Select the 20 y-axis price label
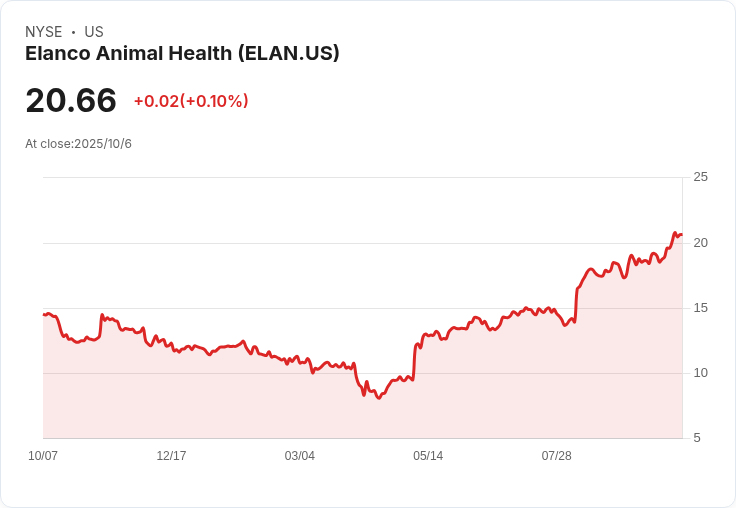736x508 pixels. tap(700, 243)
